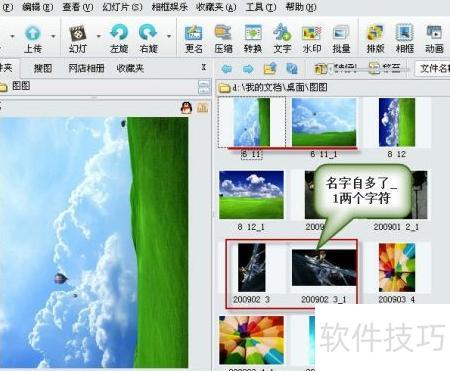Open the 批量 batch tool
The height and width of the screenshot is (371, 450).
(x=341, y=39)
